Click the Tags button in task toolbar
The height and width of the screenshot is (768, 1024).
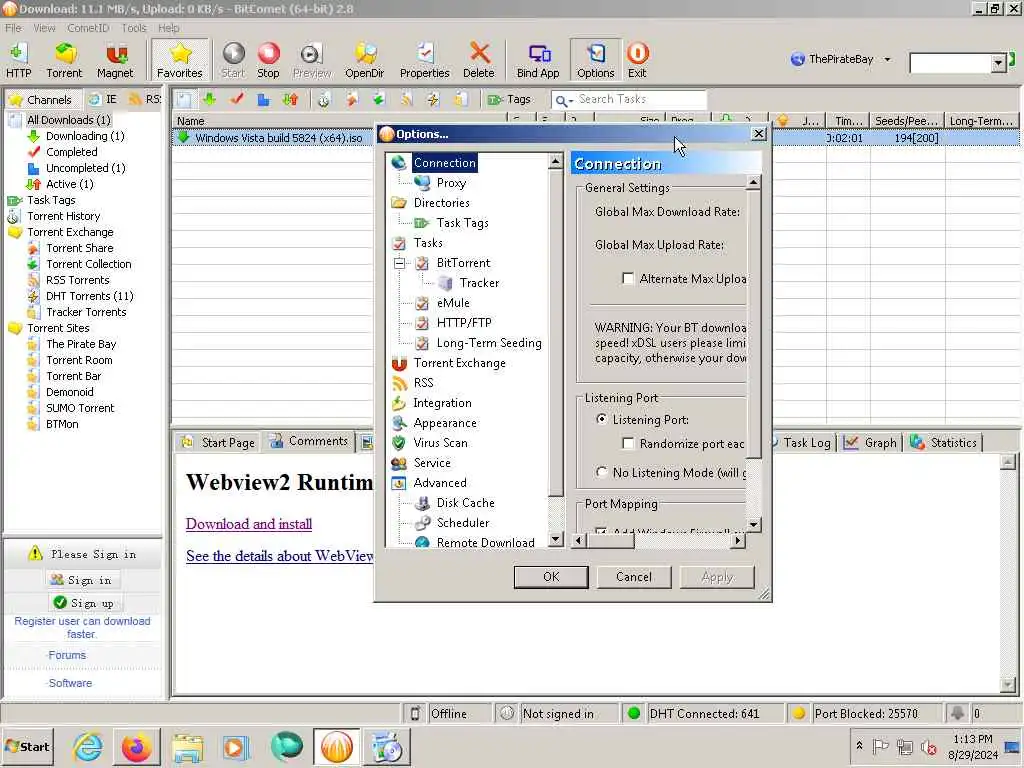[x=510, y=99]
